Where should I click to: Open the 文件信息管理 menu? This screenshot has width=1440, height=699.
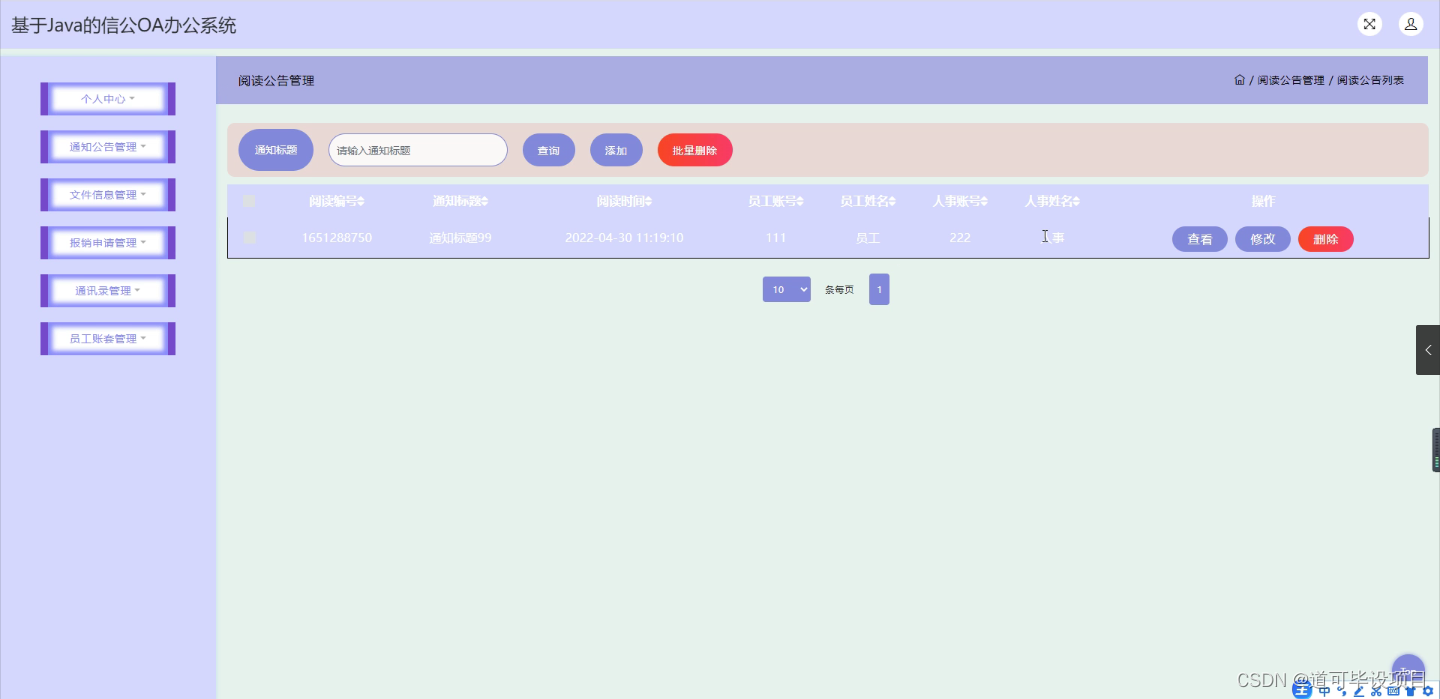pyautogui.click(x=107, y=194)
